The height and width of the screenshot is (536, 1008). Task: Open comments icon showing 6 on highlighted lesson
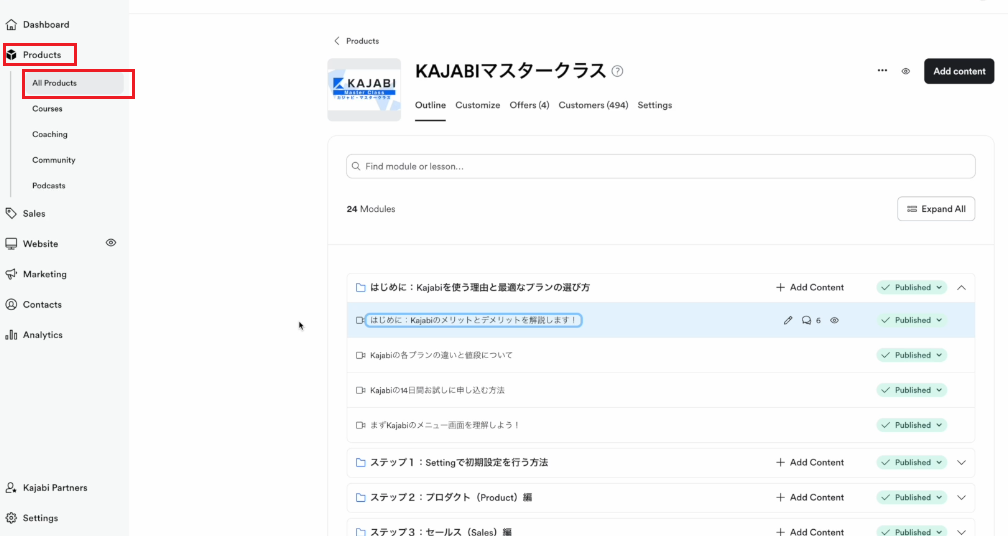pos(806,320)
